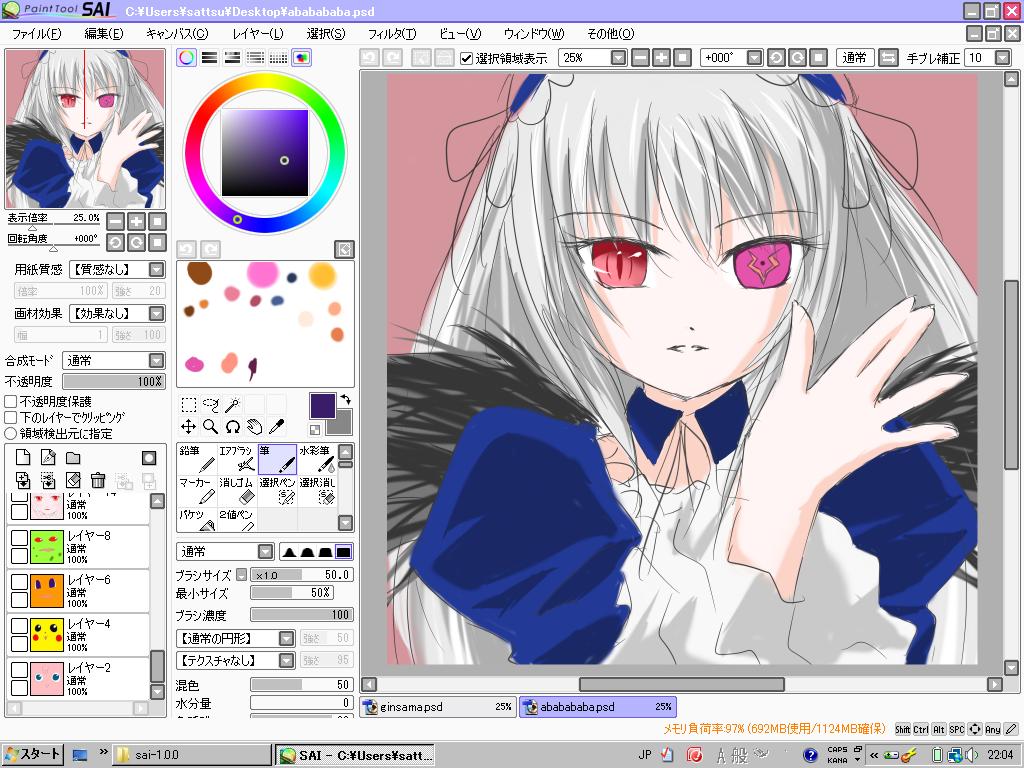The image size is (1024, 768).
Task: Select the 消しゴム eraser tool
Action: [x=237, y=490]
